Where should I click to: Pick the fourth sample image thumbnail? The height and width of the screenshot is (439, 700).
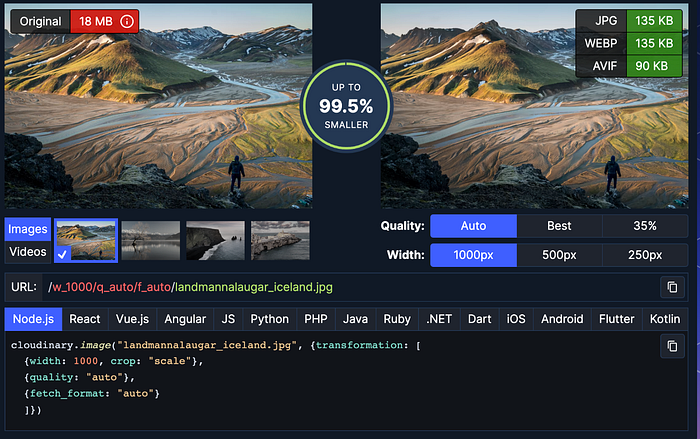pyautogui.click(x=280, y=241)
